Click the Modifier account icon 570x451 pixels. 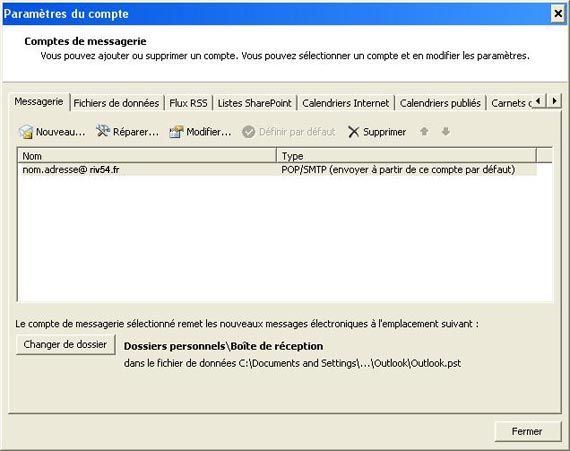(x=176, y=132)
